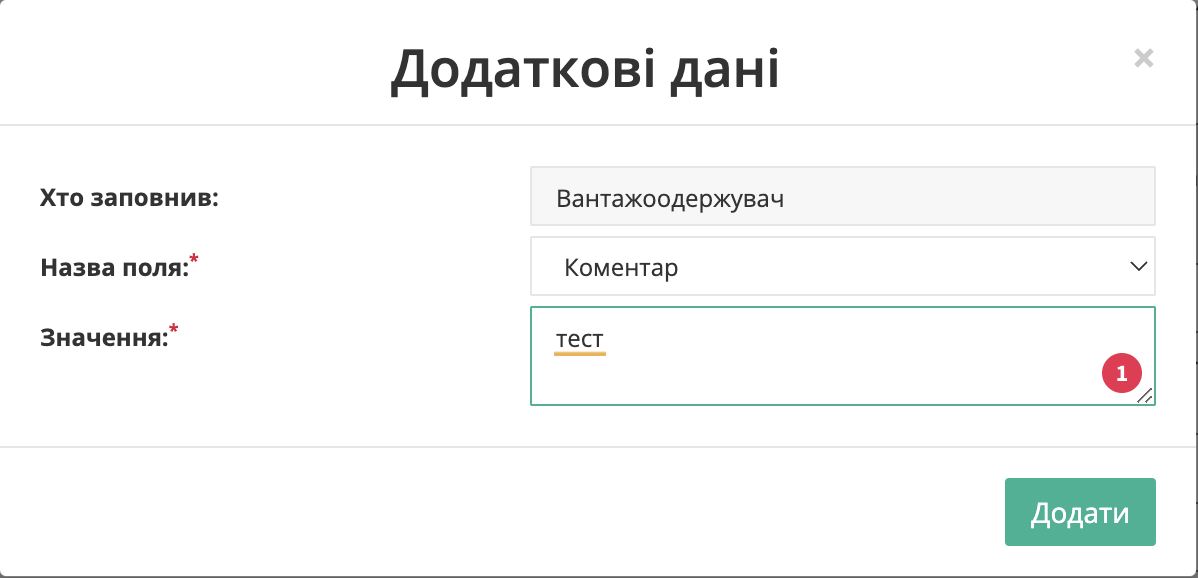Click blank footer area left of Додати
The height and width of the screenshot is (578, 1198).
point(497,512)
